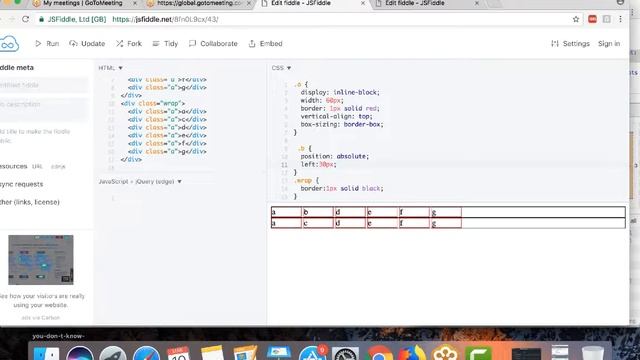Click the cdnjs label next to Resources

[x=58, y=167]
